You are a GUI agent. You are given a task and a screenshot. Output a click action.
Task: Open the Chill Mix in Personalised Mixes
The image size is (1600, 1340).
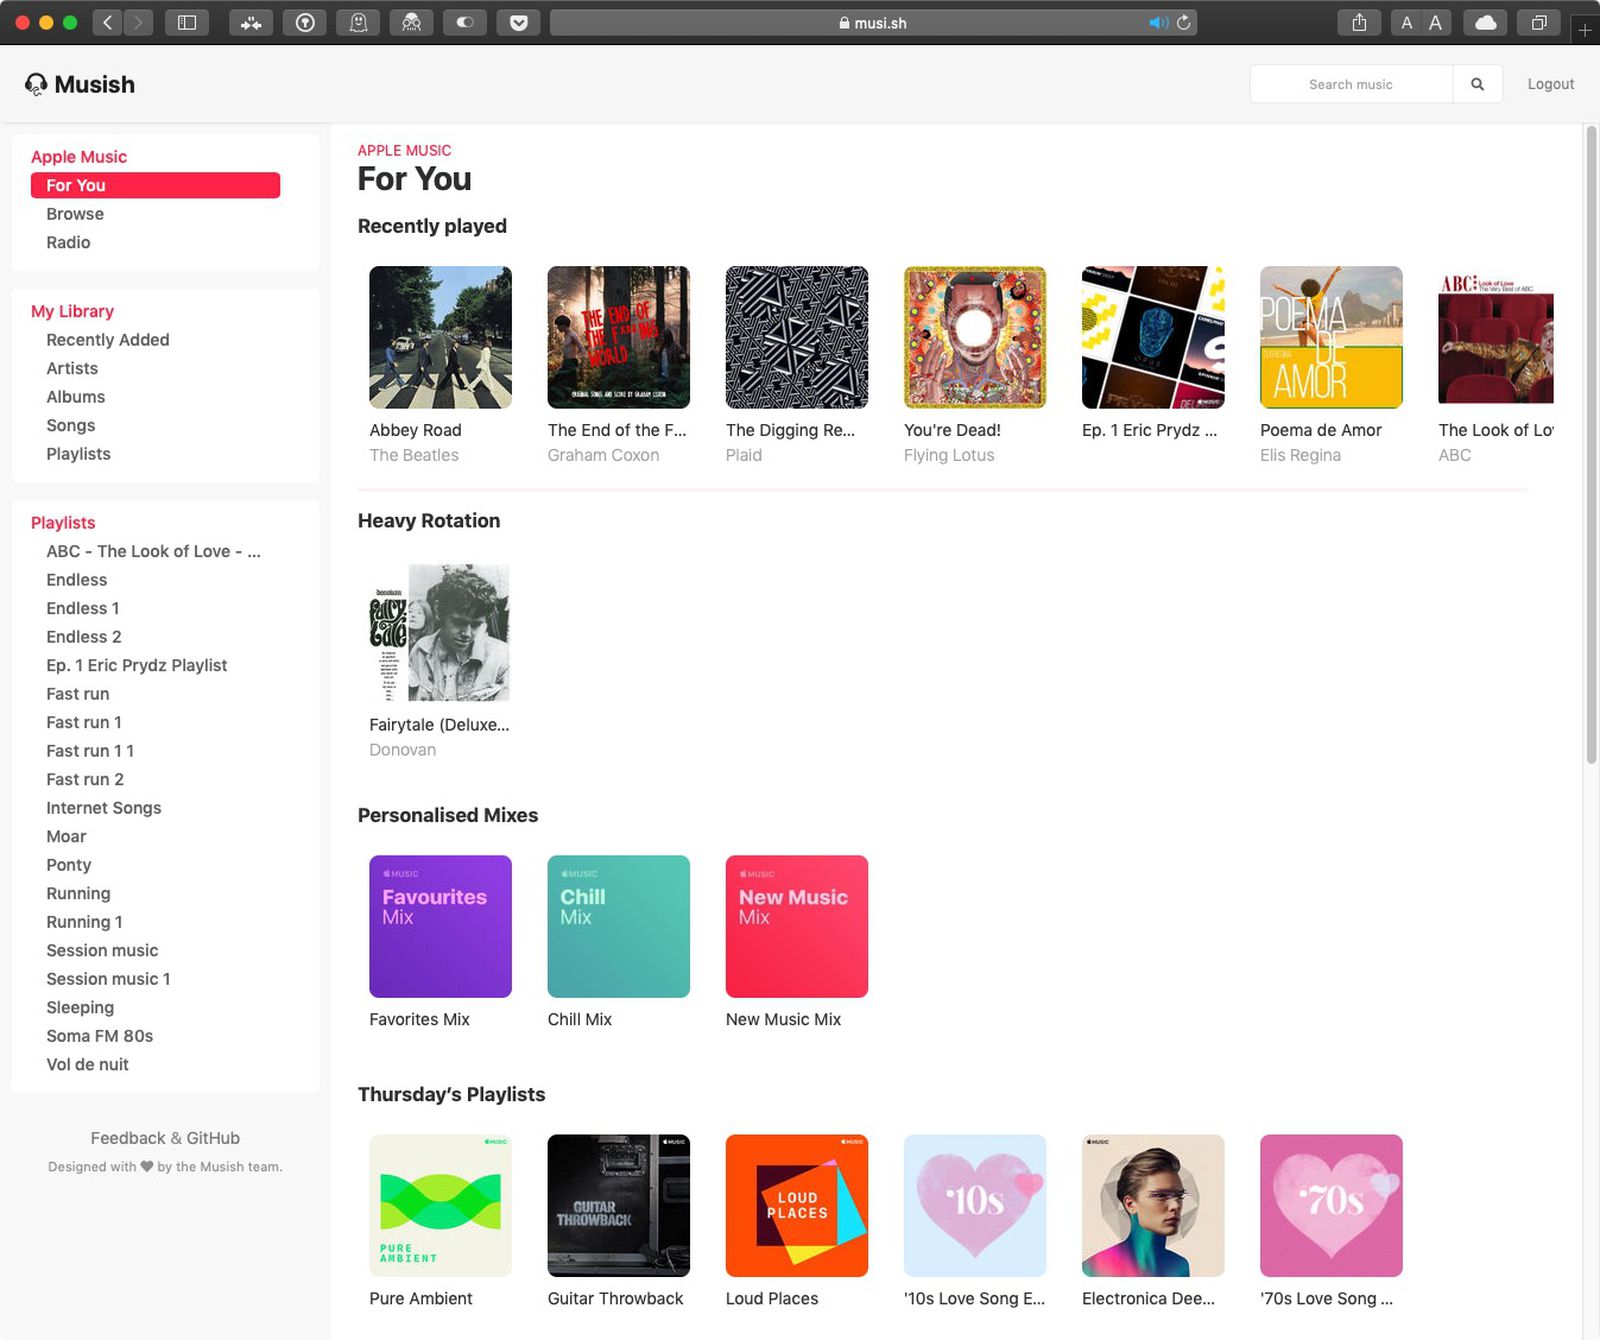[618, 925]
